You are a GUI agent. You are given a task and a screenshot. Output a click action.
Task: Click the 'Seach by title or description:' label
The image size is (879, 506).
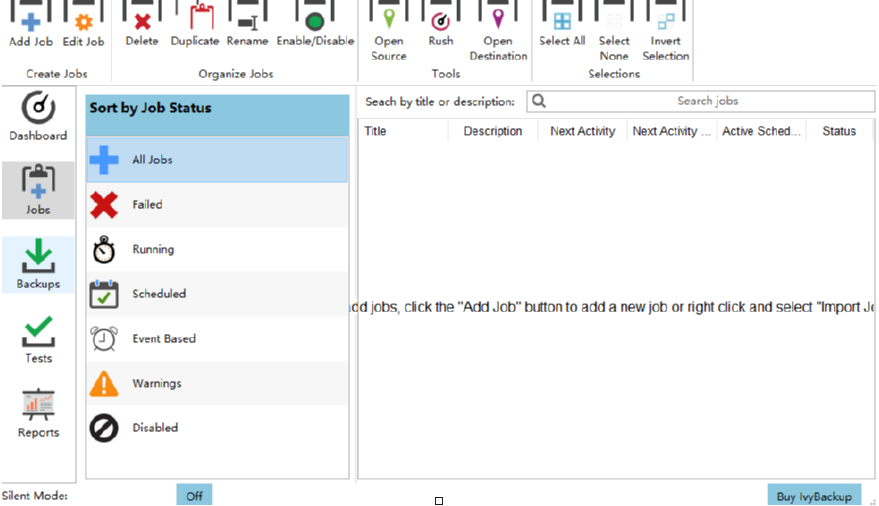(440, 101)
